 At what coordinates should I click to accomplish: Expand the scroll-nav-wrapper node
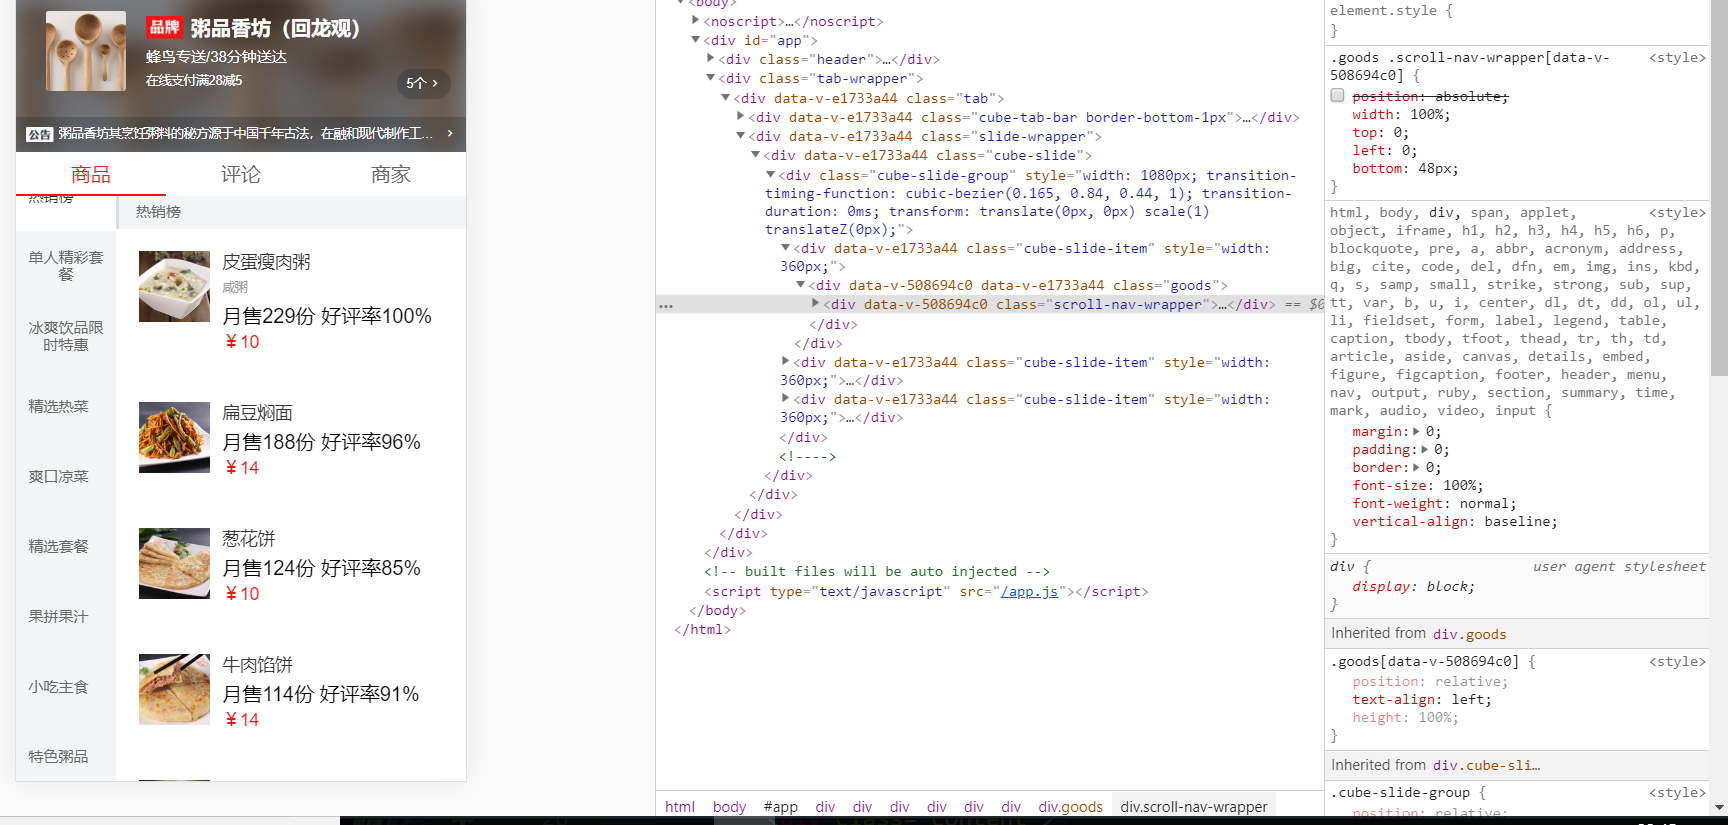[x=816, y=304]
